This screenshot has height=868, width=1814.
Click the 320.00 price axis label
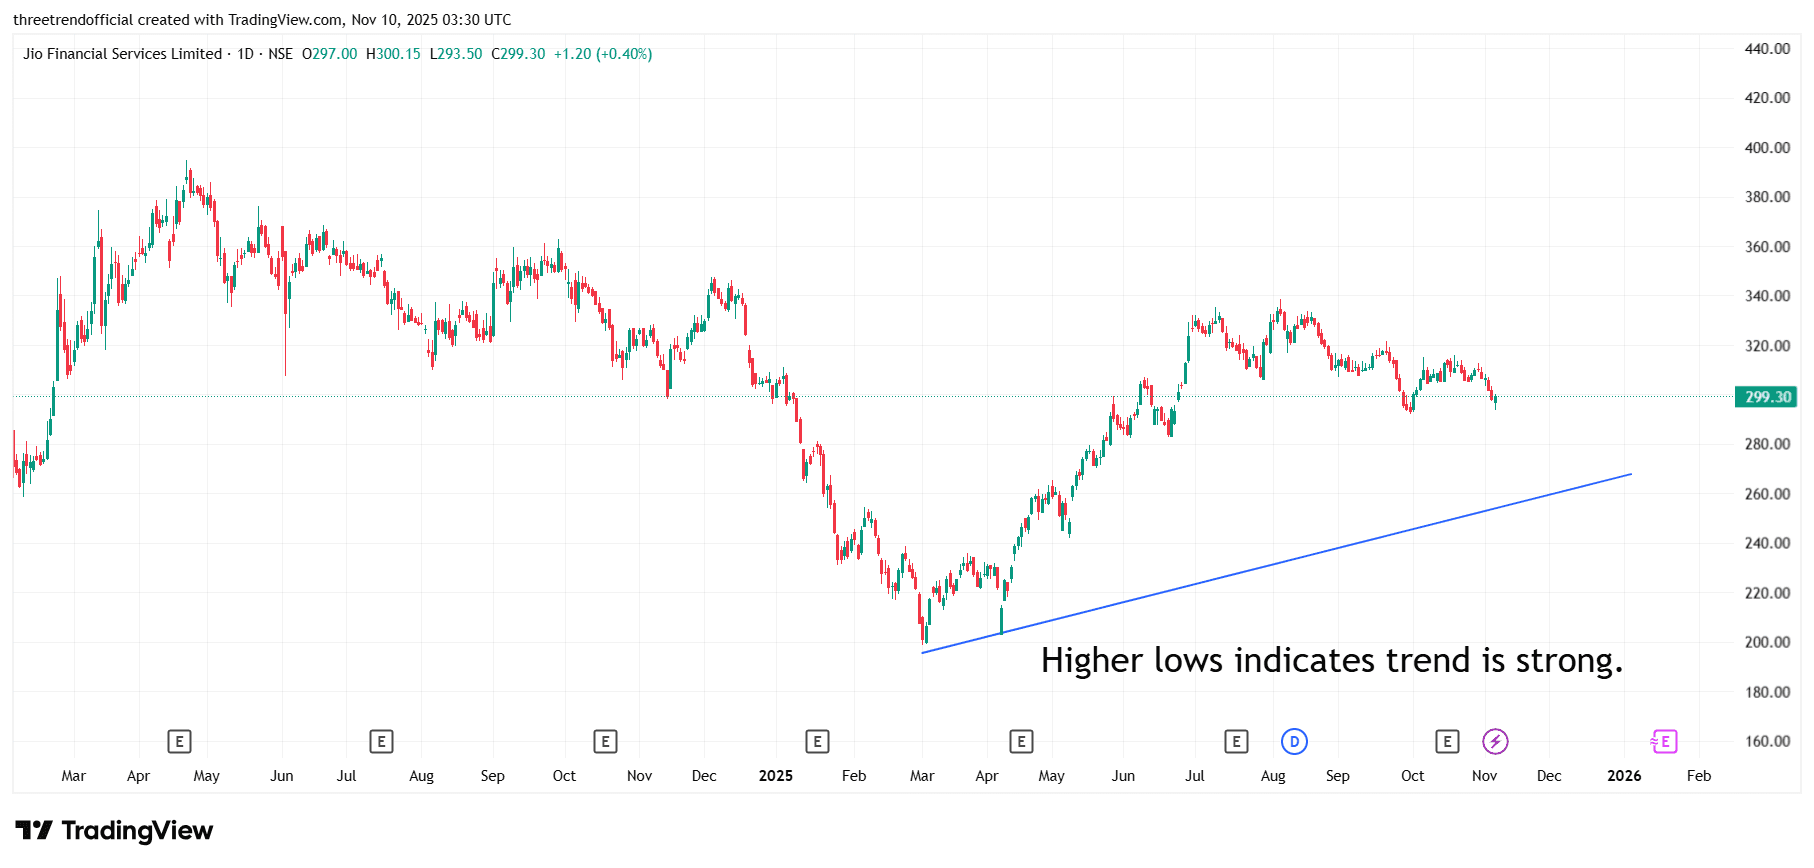(x=1767, y=346)
